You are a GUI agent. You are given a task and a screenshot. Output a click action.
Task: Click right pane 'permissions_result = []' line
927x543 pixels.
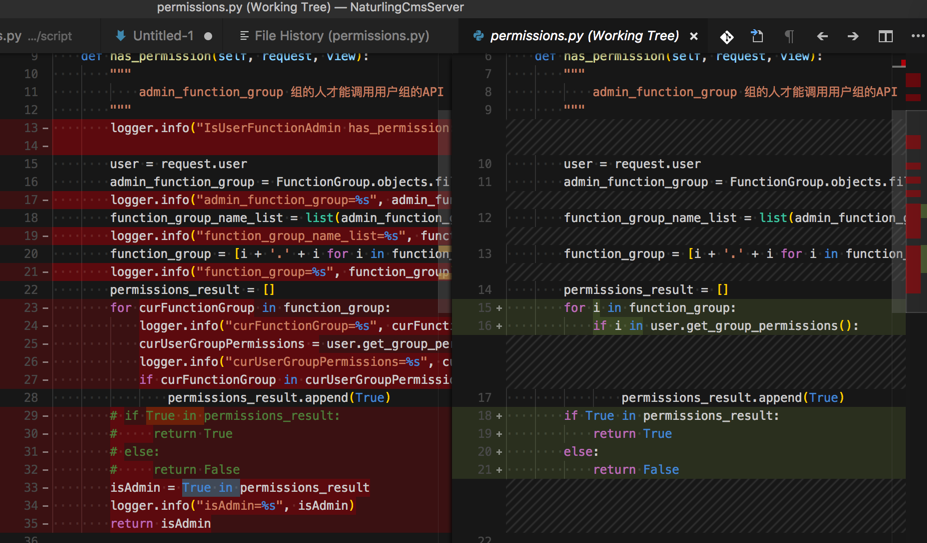point(646,290)
